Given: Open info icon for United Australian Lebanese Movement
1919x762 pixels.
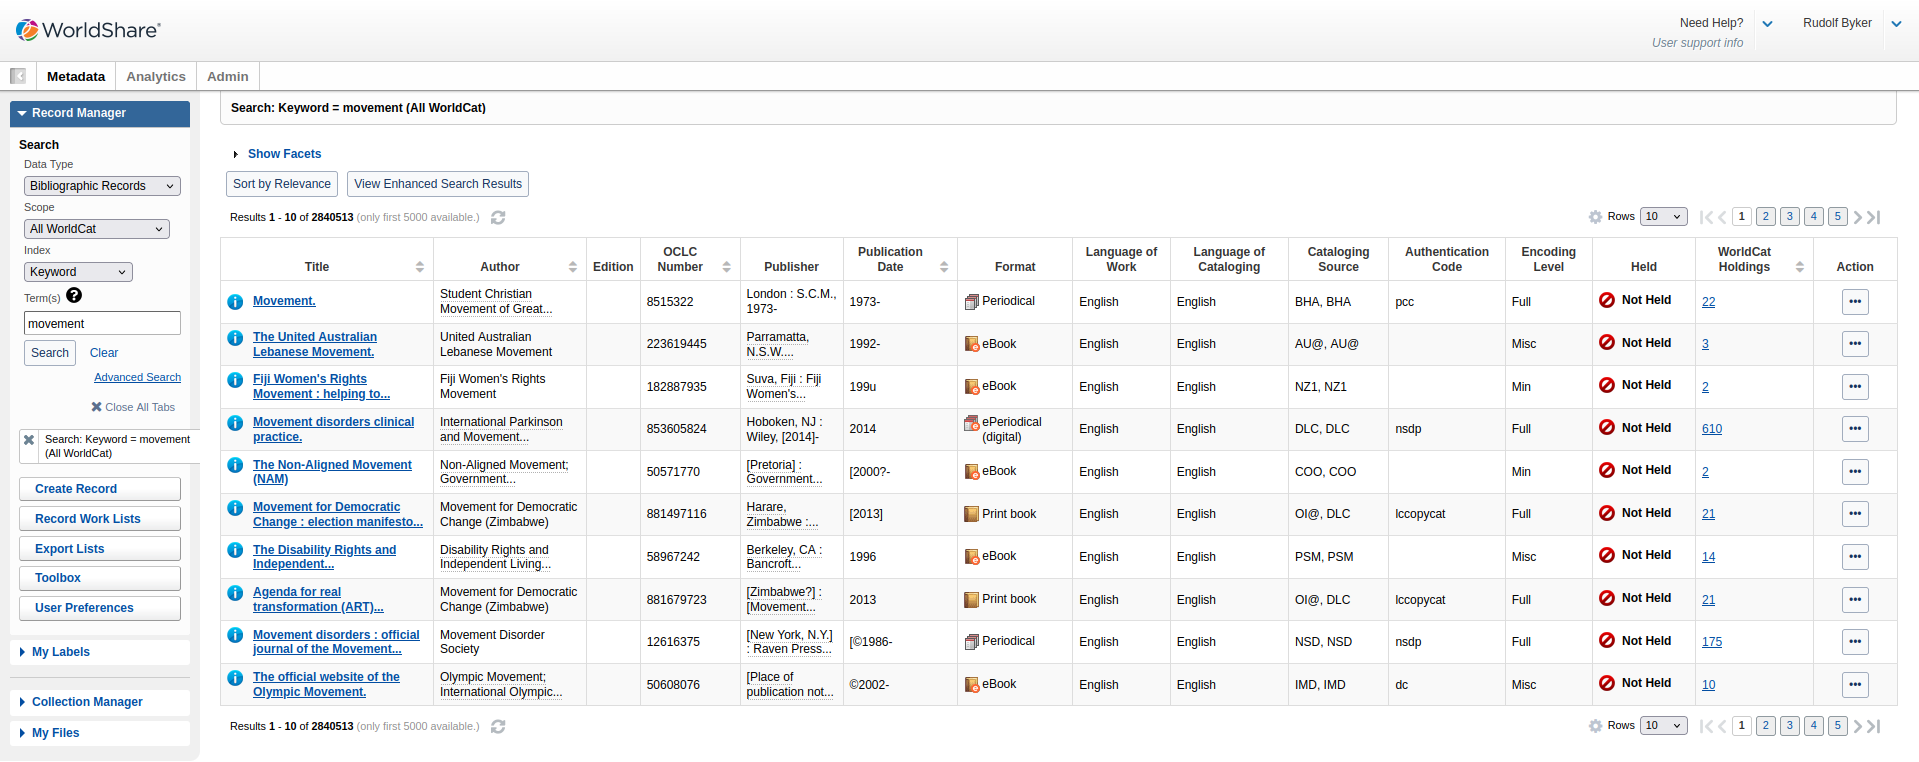Looking at the screenshot, I should click(235, 338).
